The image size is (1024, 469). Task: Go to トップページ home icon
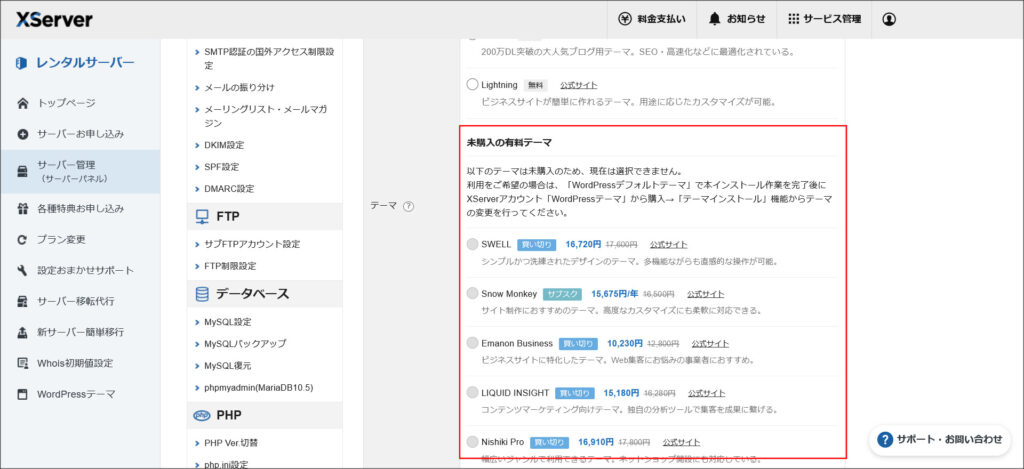(23, 103)
